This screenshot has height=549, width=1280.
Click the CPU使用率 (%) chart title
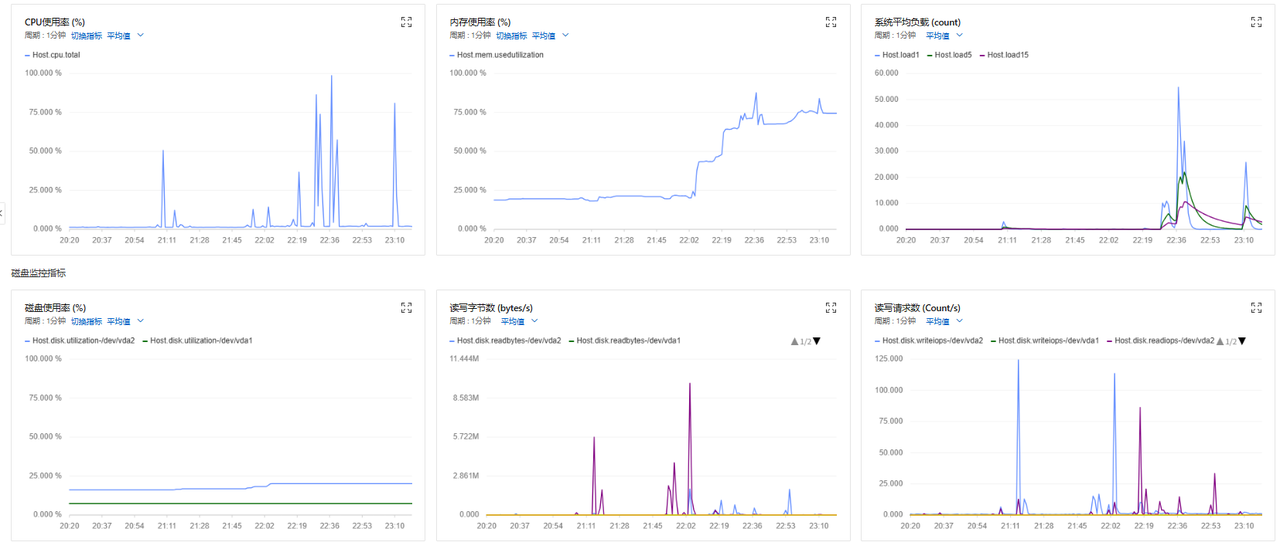click(54, 22)
